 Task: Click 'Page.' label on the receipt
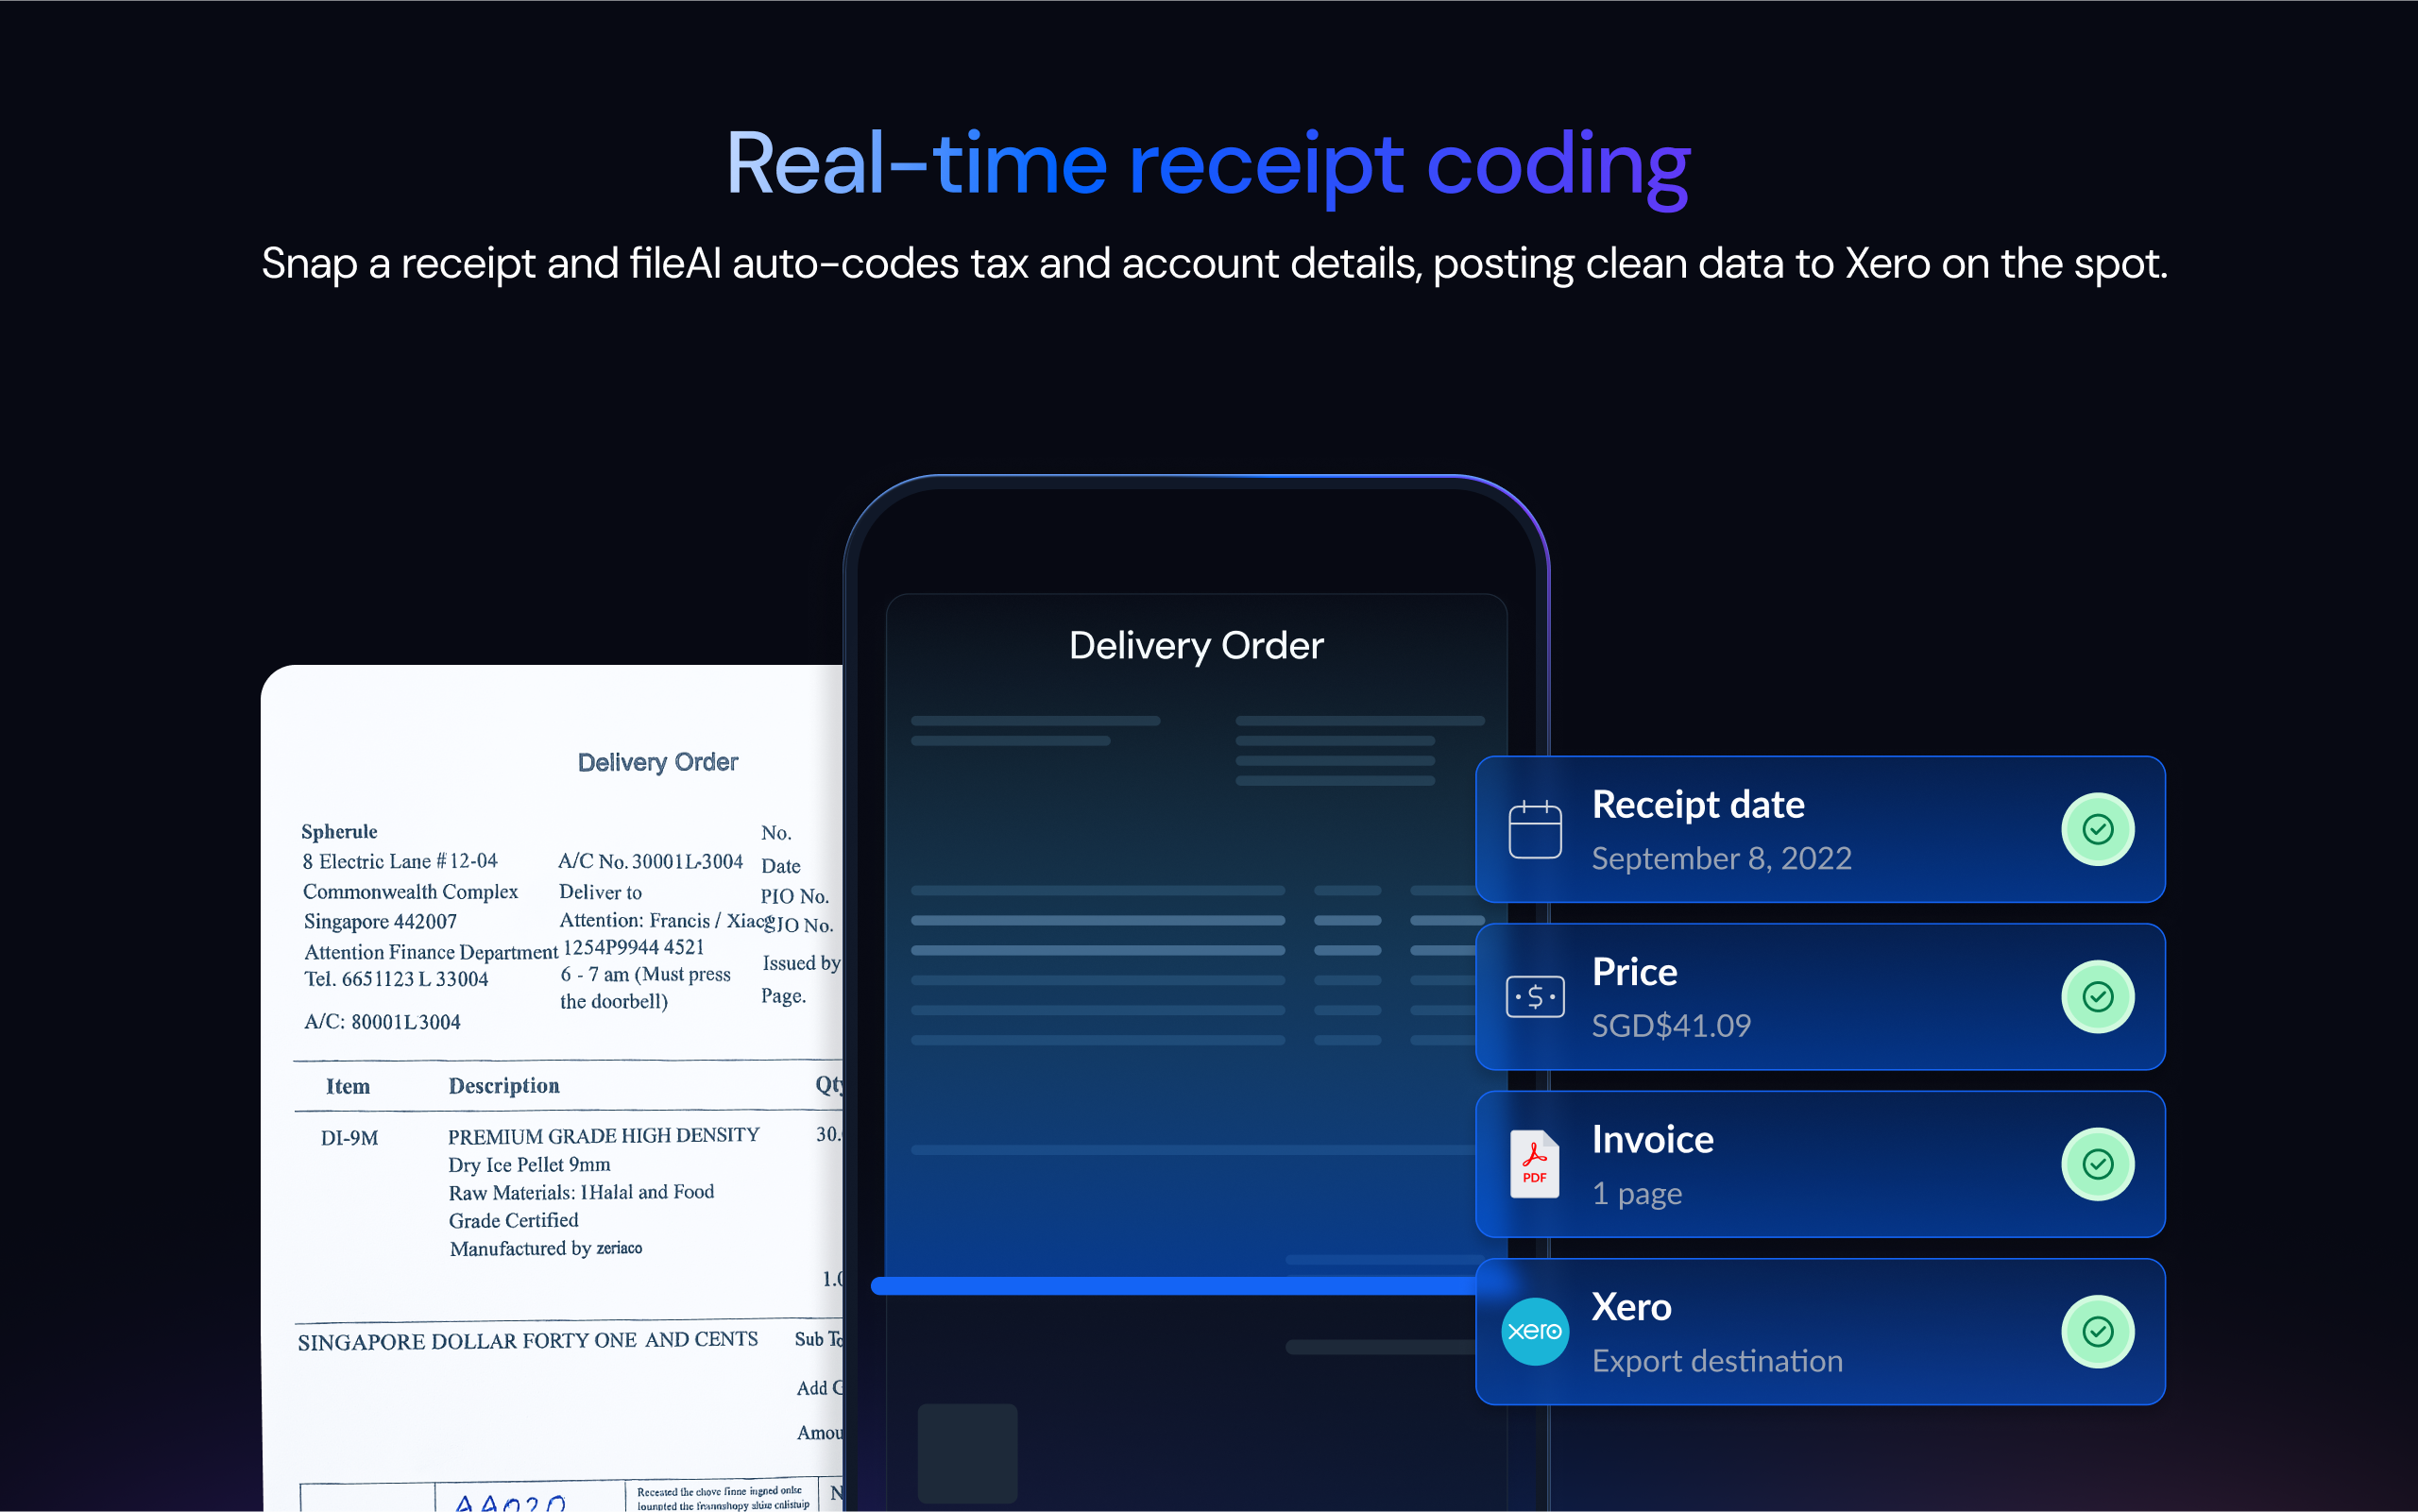point(783,996)
